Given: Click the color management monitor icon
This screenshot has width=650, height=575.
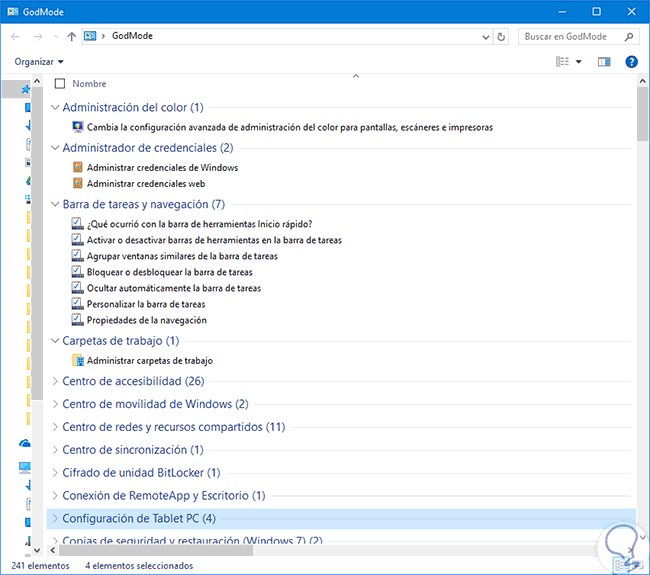Looking at the screenshot, I should coord(78,127).
